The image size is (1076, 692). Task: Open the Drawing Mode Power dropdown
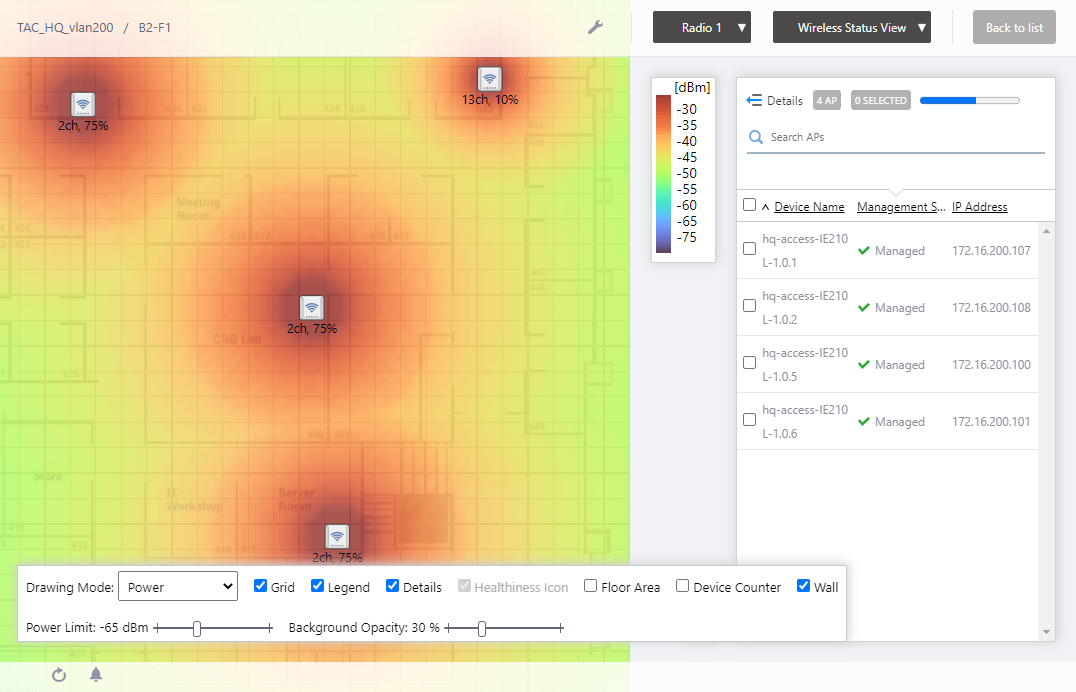(178, 587)
